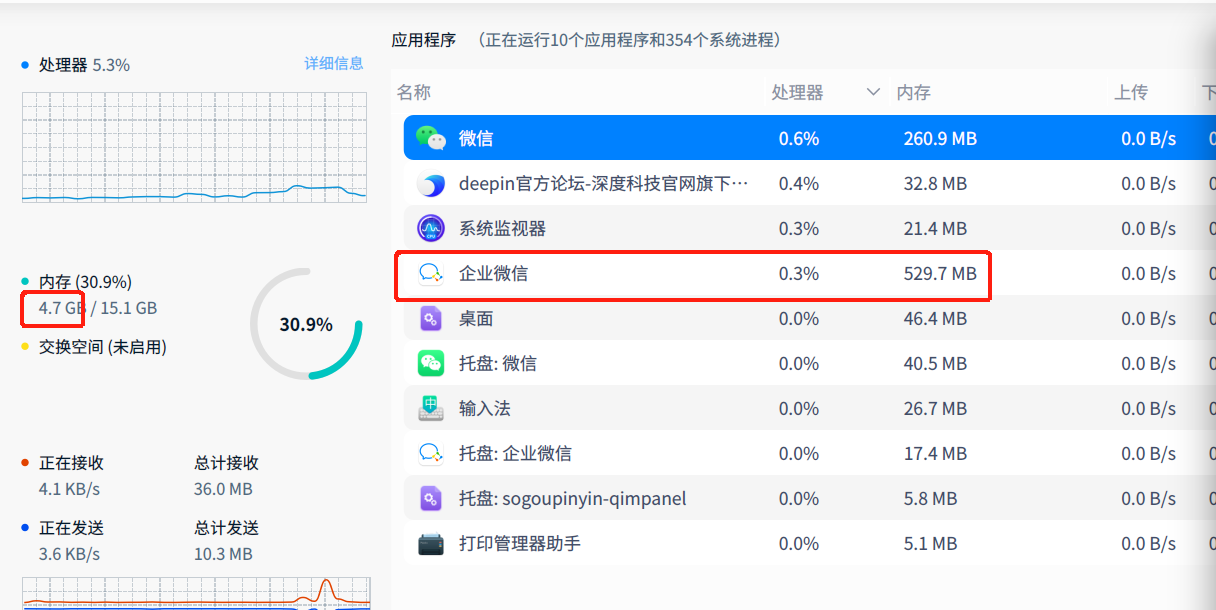Click the memory usage ring chart

[306, 324]
